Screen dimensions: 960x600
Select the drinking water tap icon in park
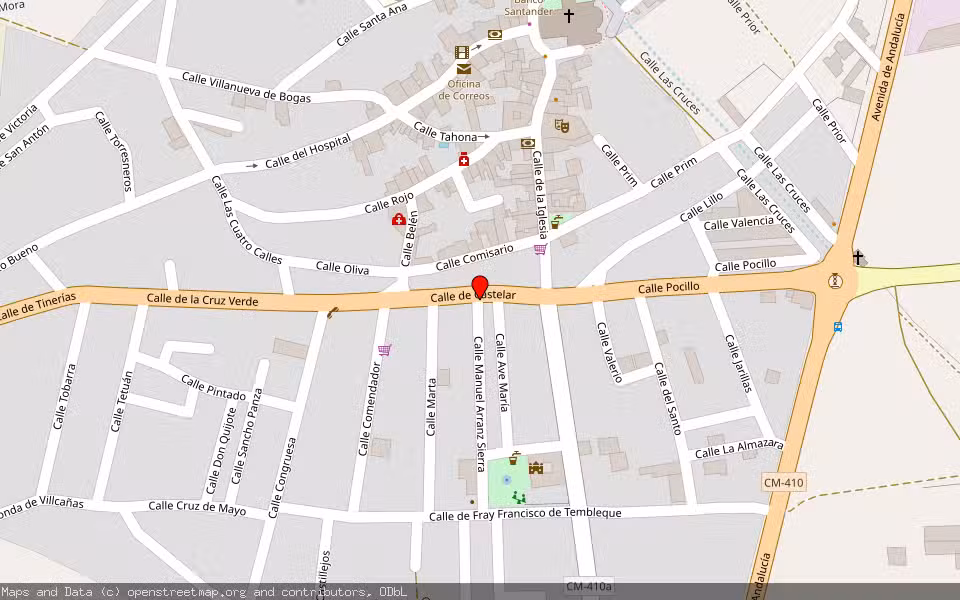click(514, 459)
